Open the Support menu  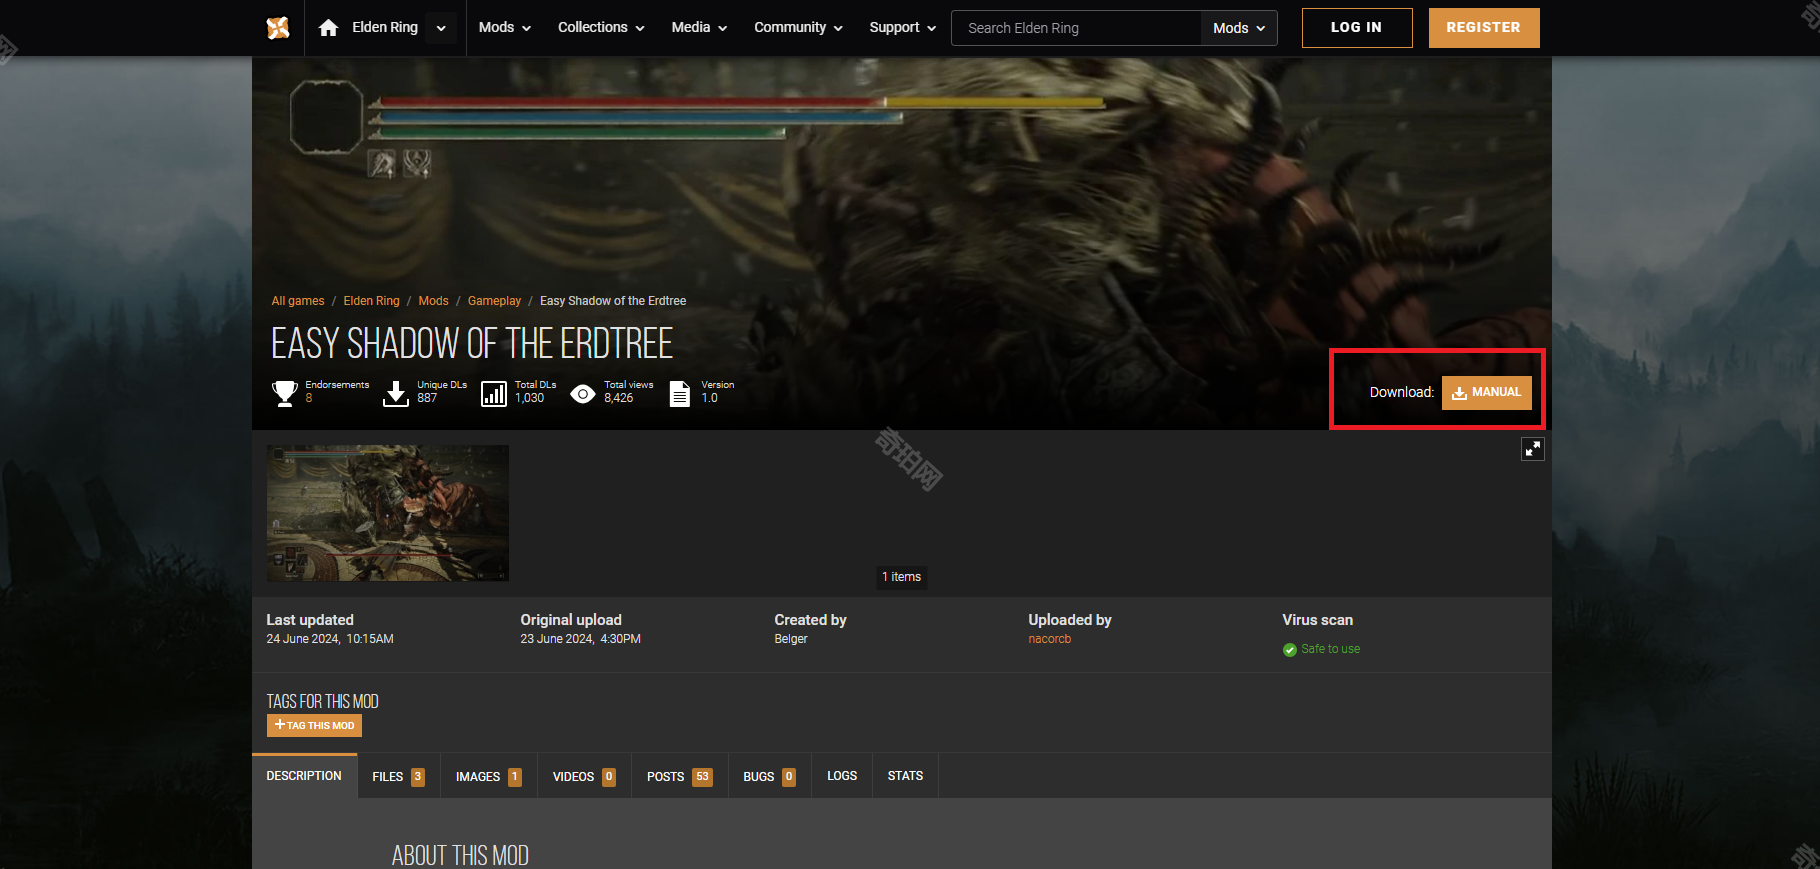click(x=902, y=28)
